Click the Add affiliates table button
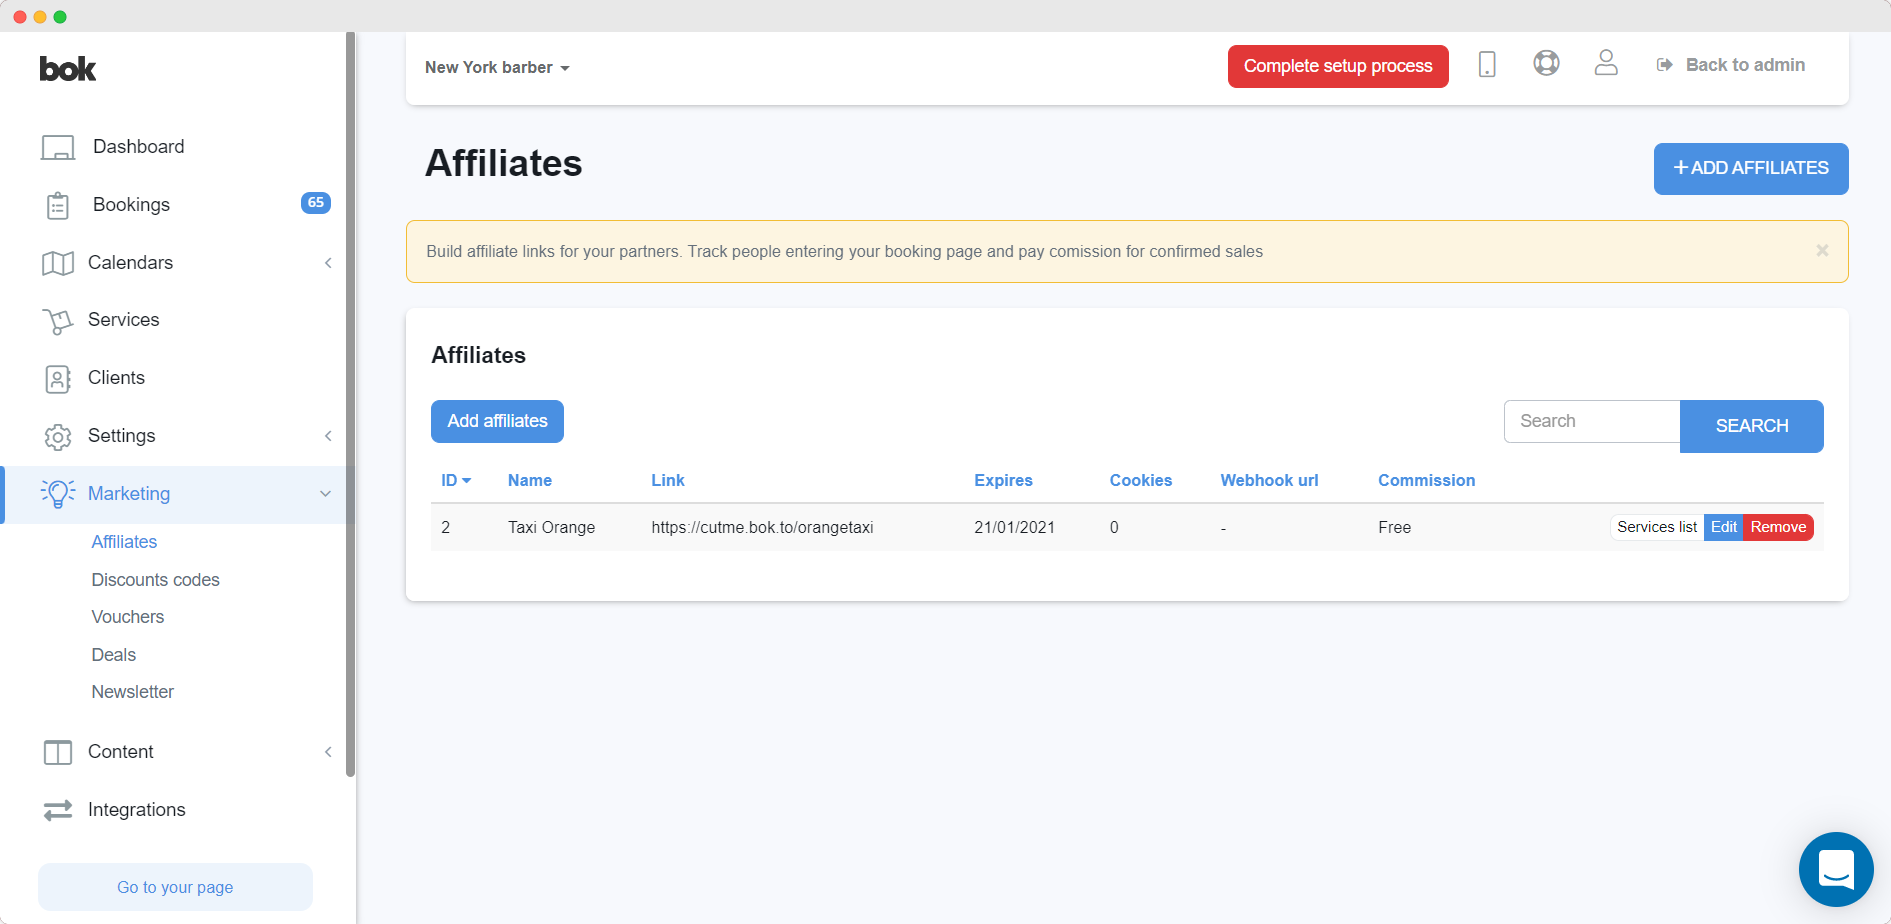 pyautogui.click(x=497, y=421)
